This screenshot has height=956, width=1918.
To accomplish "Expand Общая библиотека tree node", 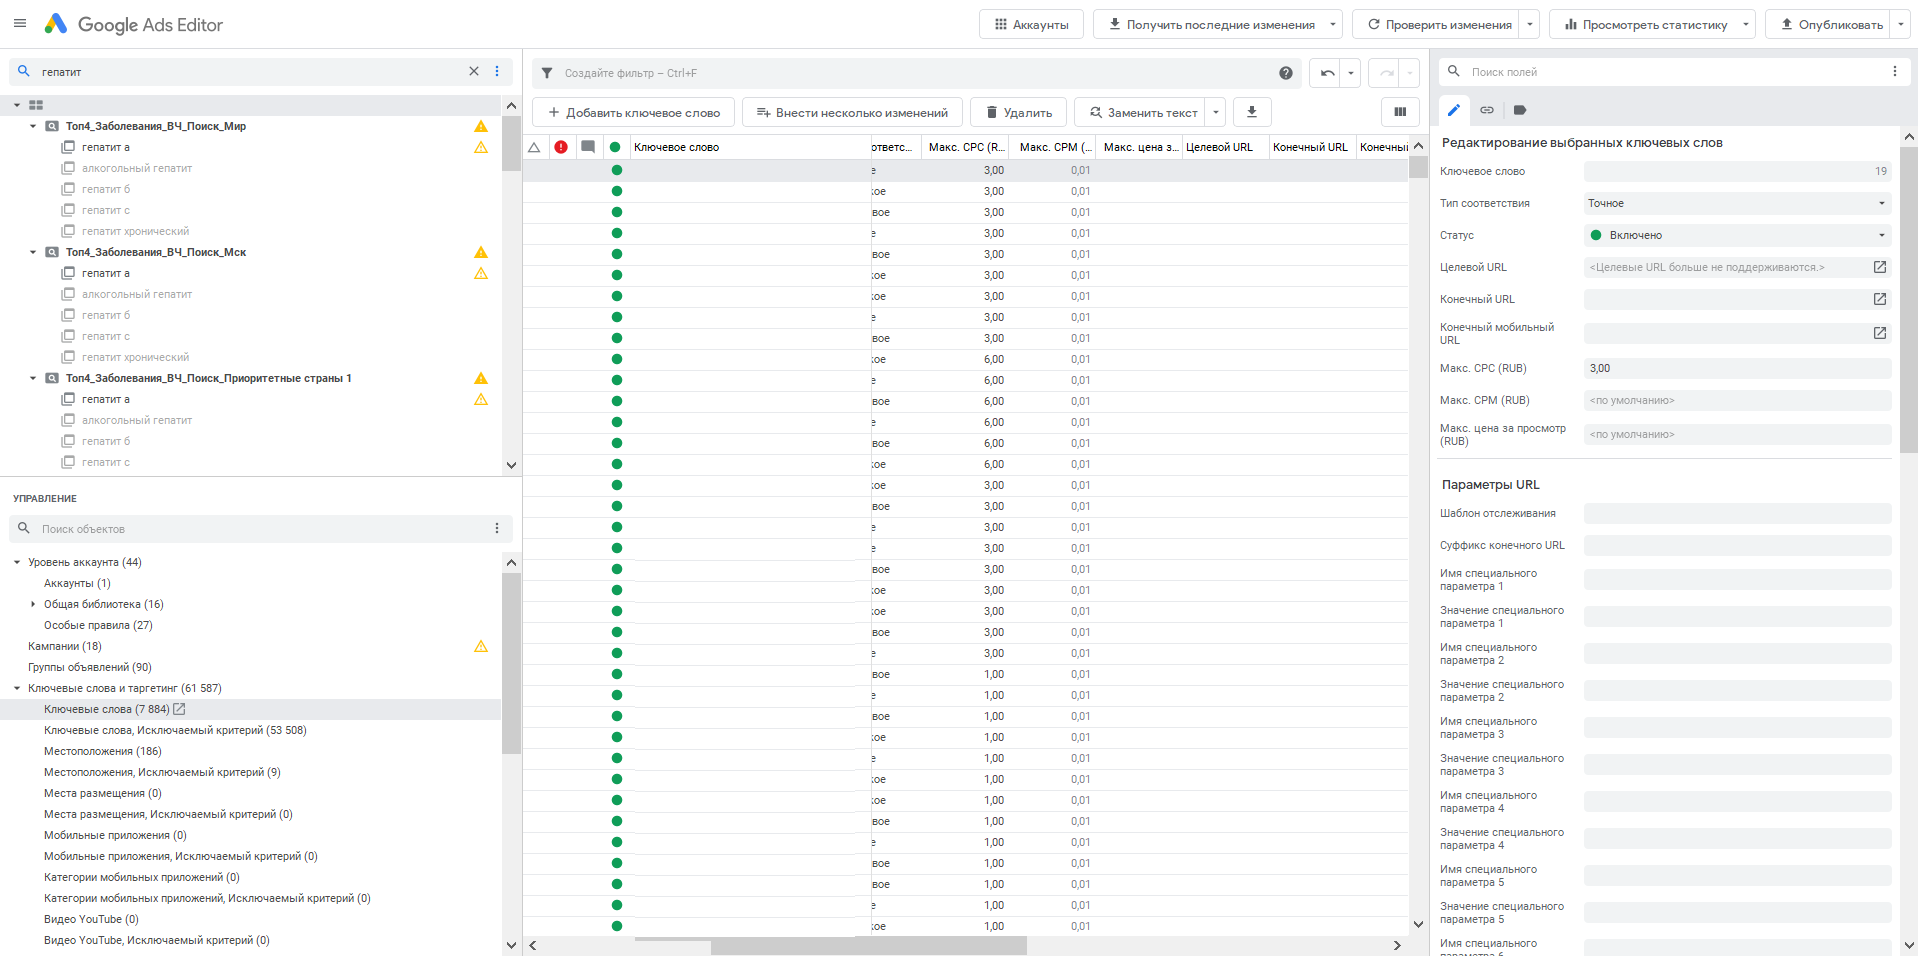I will (33, 604).
